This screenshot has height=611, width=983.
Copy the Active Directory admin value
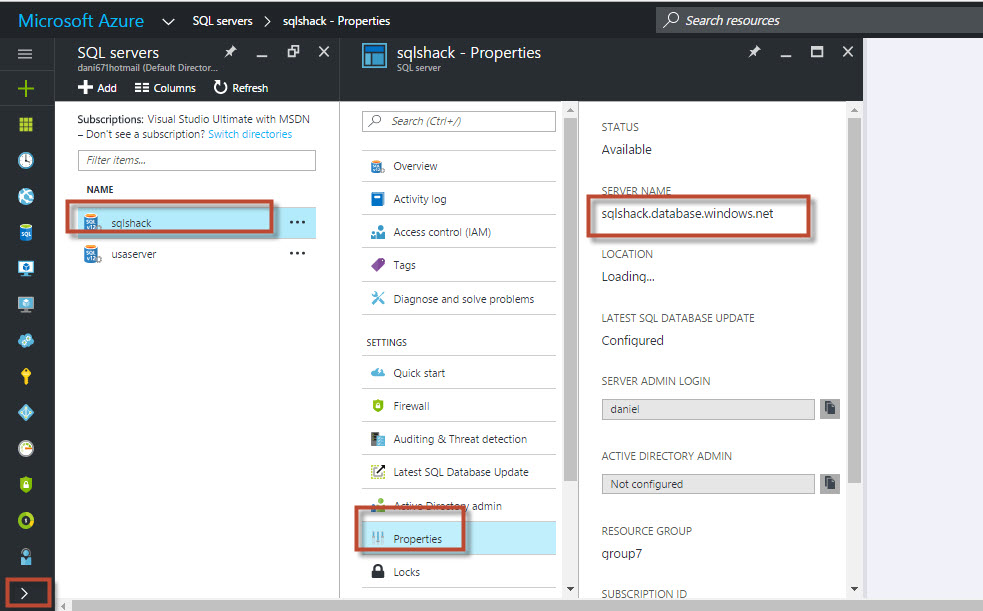(830, 483)
